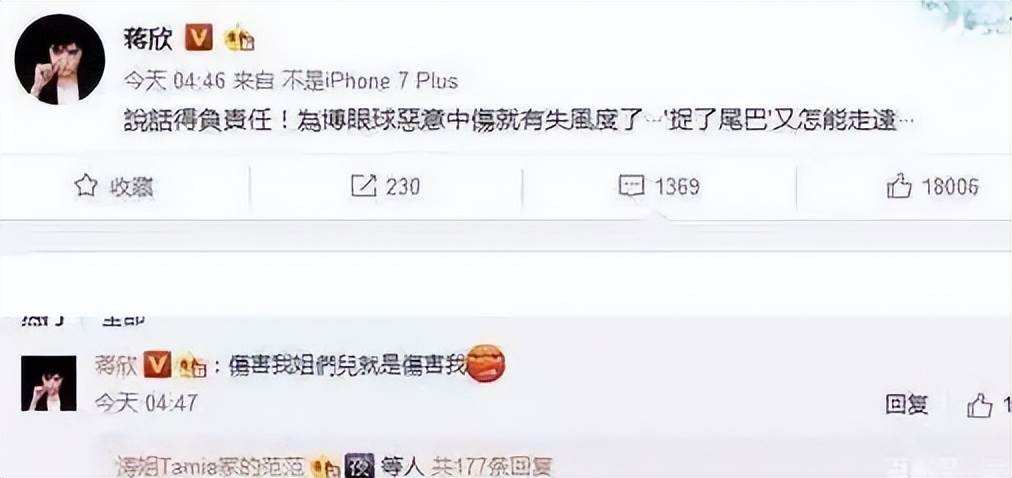Open comments via the icon showing 1369
This screenshot has width=1012, height=478.
(x=631, y=186)
